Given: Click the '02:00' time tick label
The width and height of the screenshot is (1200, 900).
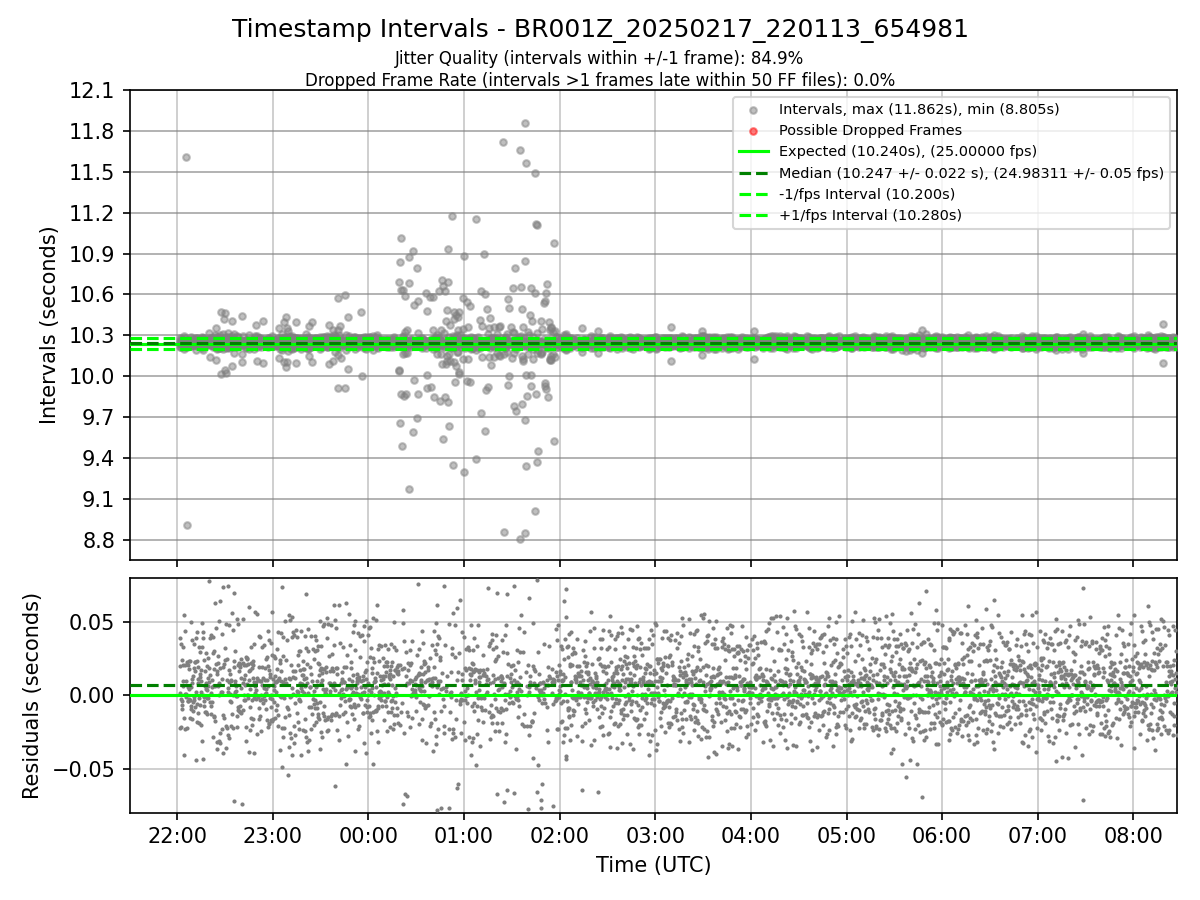Looking at the screenshot, I should tap(559, 836).
